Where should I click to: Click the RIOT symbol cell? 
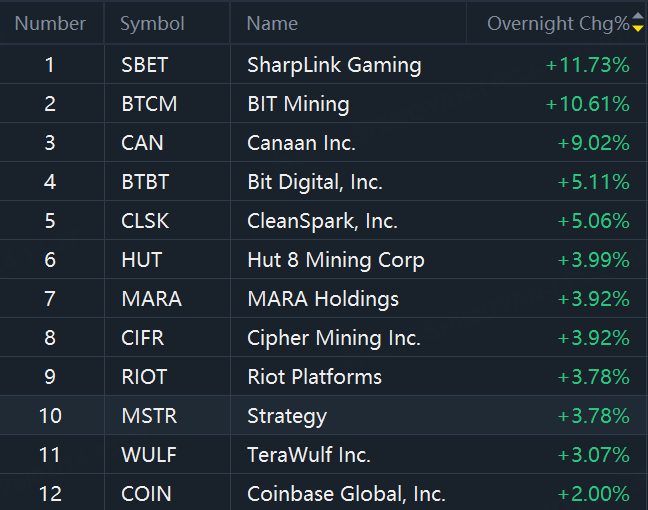click(144, 377)
